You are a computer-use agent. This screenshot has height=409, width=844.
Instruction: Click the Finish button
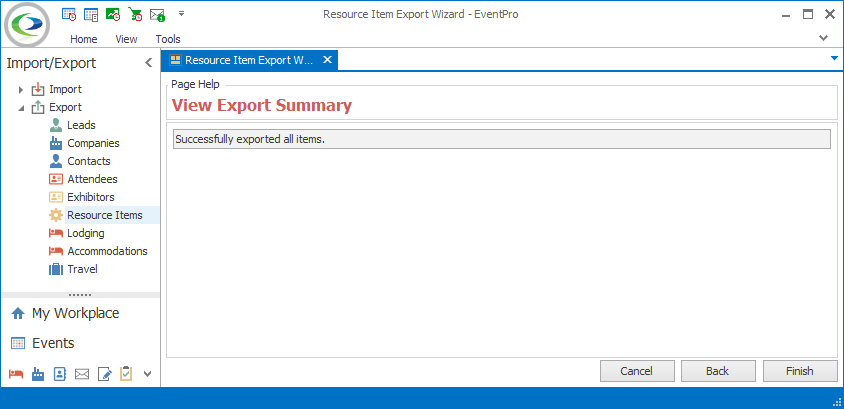(x=800, y=371)
